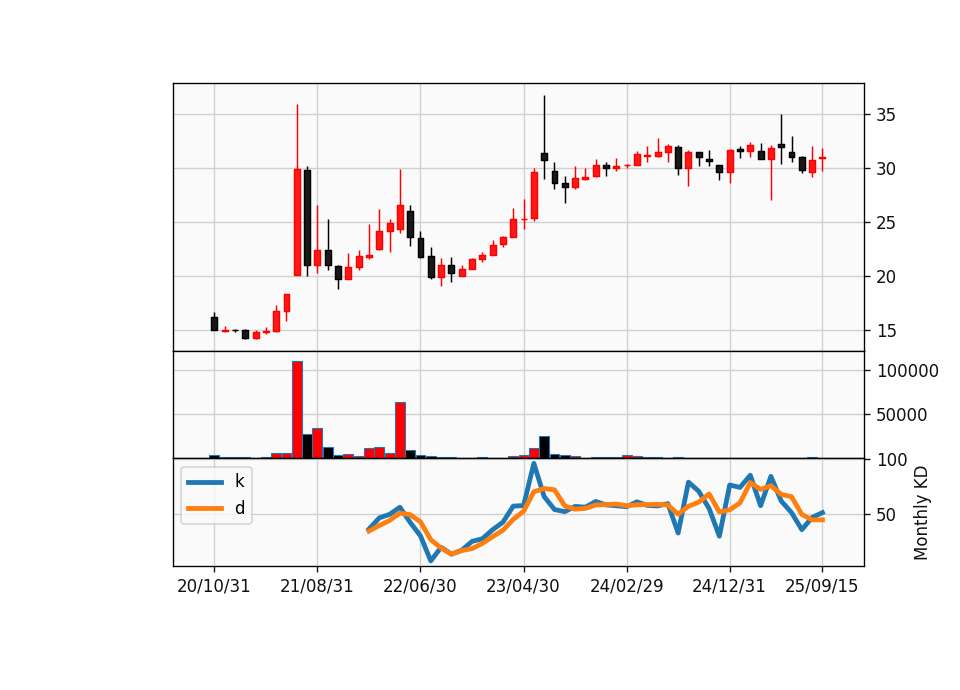Click the 20/10/31 date label
Image resolution: width=960 pixels, height=690 pixels.
click(x=214, y=586)
